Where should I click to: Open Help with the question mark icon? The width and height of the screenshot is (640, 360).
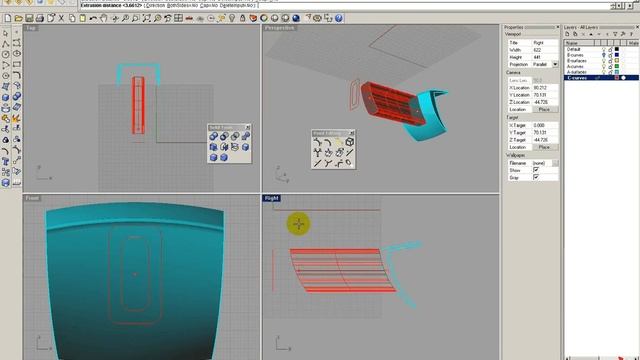(x=339, y=18)
